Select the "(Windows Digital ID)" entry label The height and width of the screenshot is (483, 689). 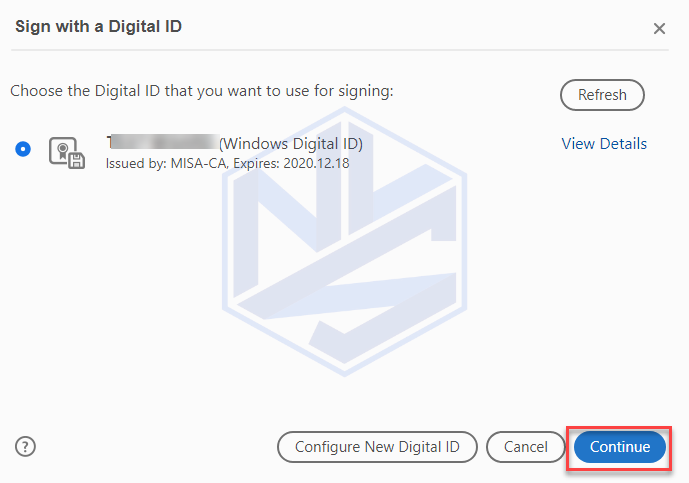[291, 144]
